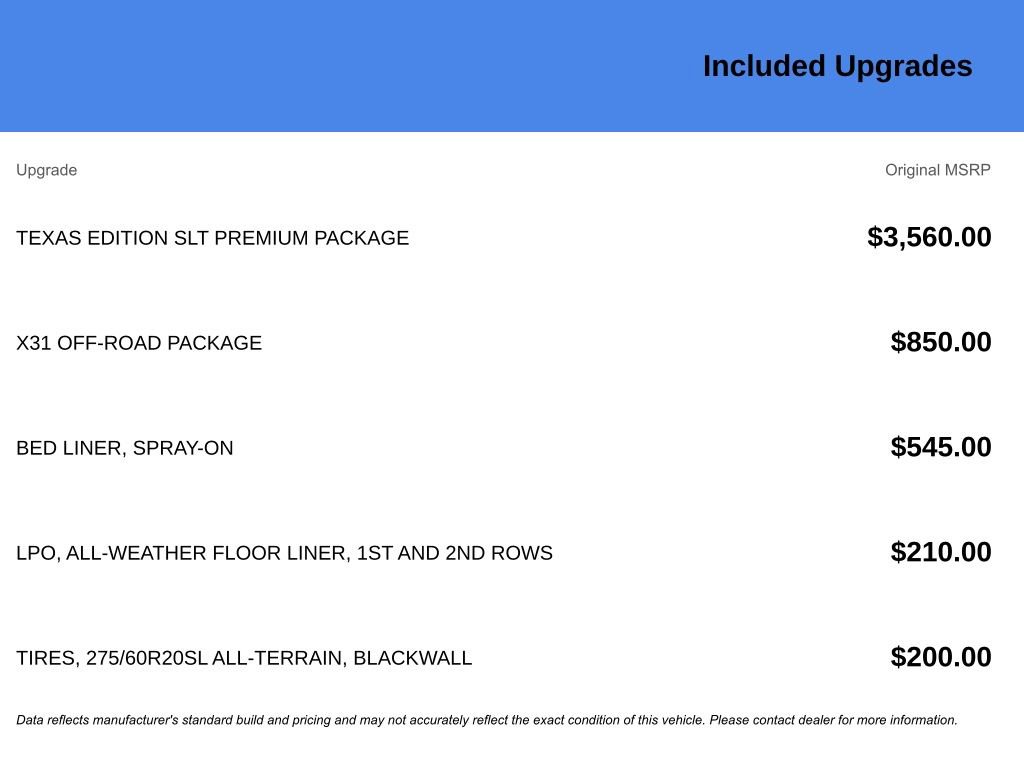
Task: Click the $200.00 price
Action: pos(941,657)
